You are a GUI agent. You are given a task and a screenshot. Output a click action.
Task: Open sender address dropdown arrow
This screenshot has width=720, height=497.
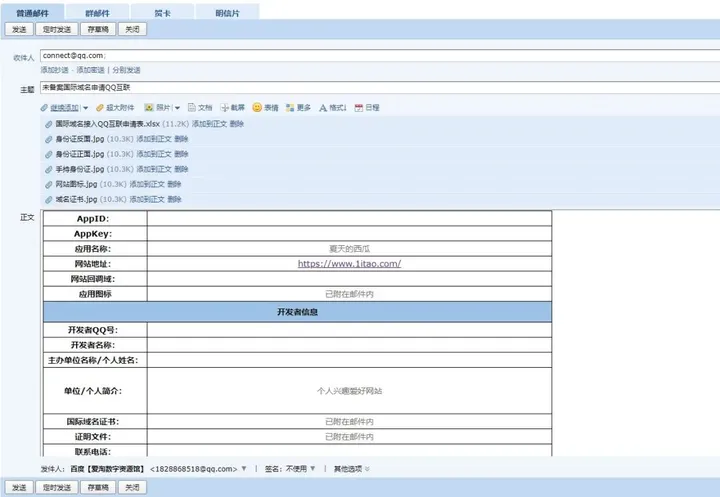244,469
